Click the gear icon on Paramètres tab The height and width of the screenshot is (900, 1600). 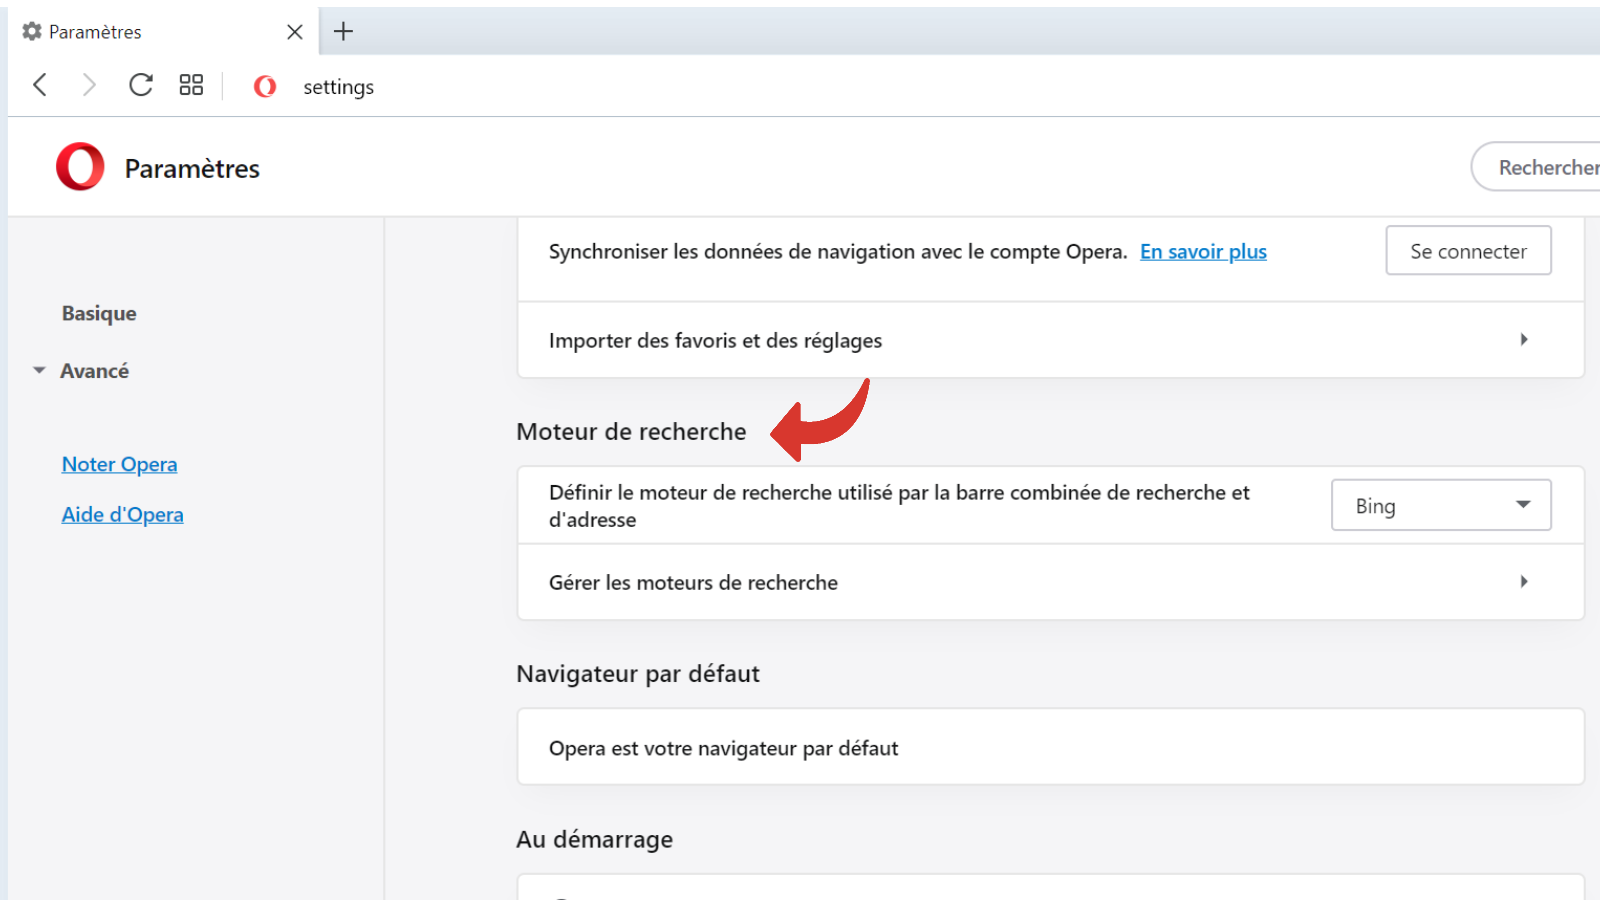32,31
